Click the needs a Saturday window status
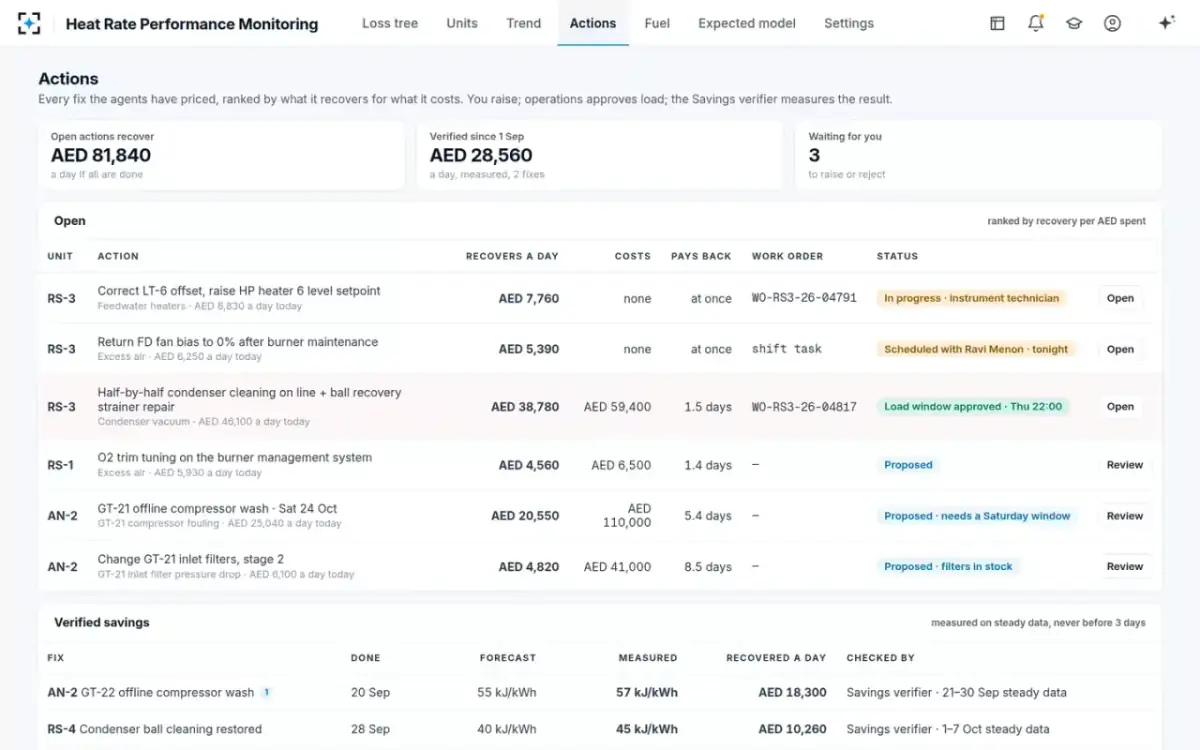 [977, 516]
